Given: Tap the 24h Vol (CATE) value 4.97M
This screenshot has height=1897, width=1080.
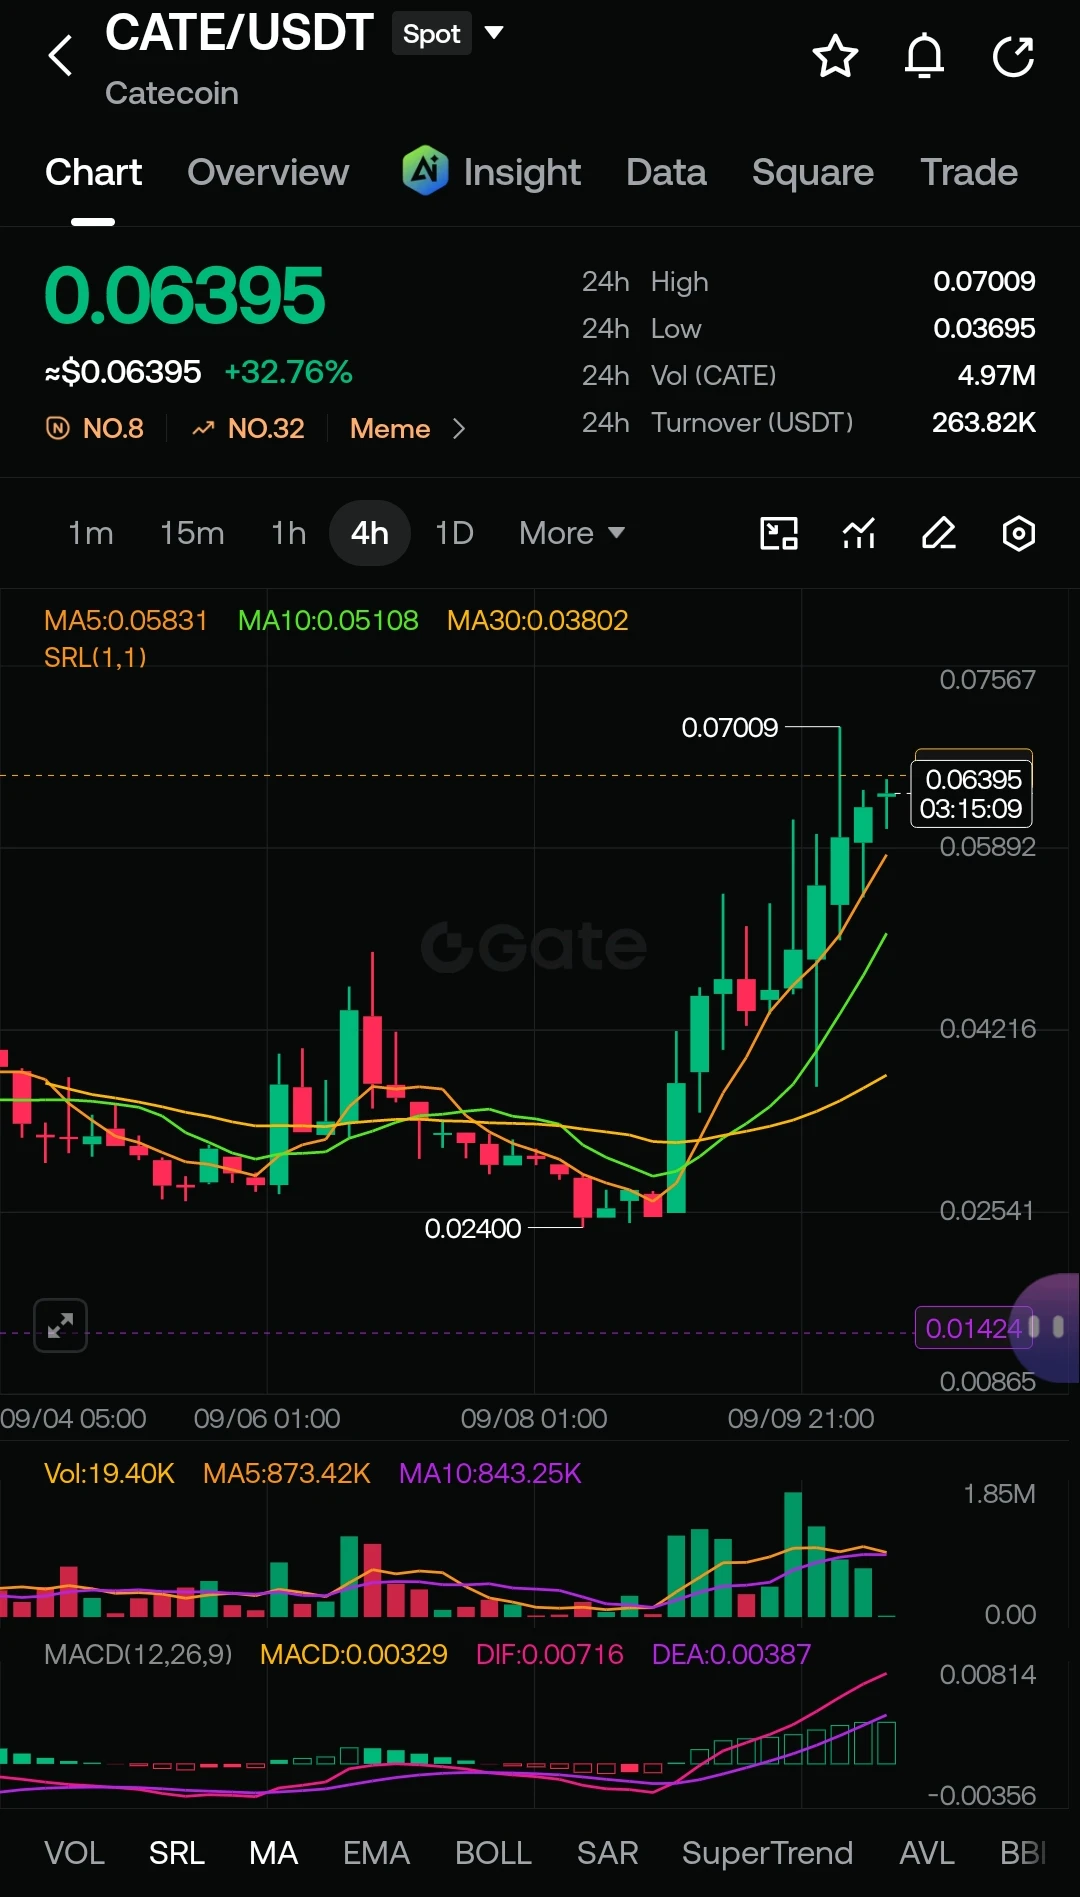Looking at the screenshot, I should coord(996,375).
